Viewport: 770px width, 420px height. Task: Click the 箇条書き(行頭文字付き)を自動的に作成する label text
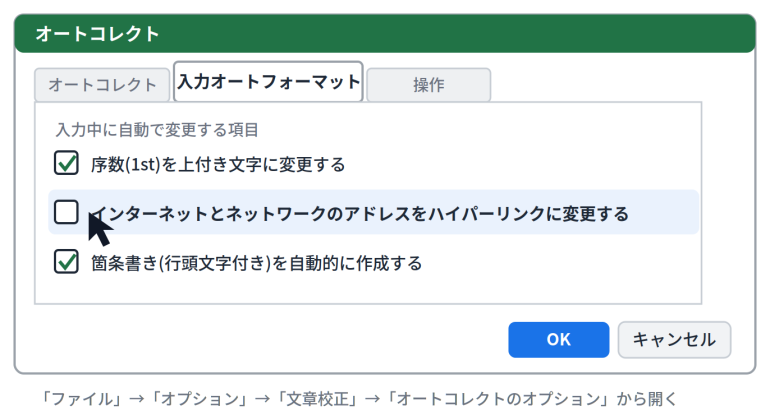pos(256,263)
